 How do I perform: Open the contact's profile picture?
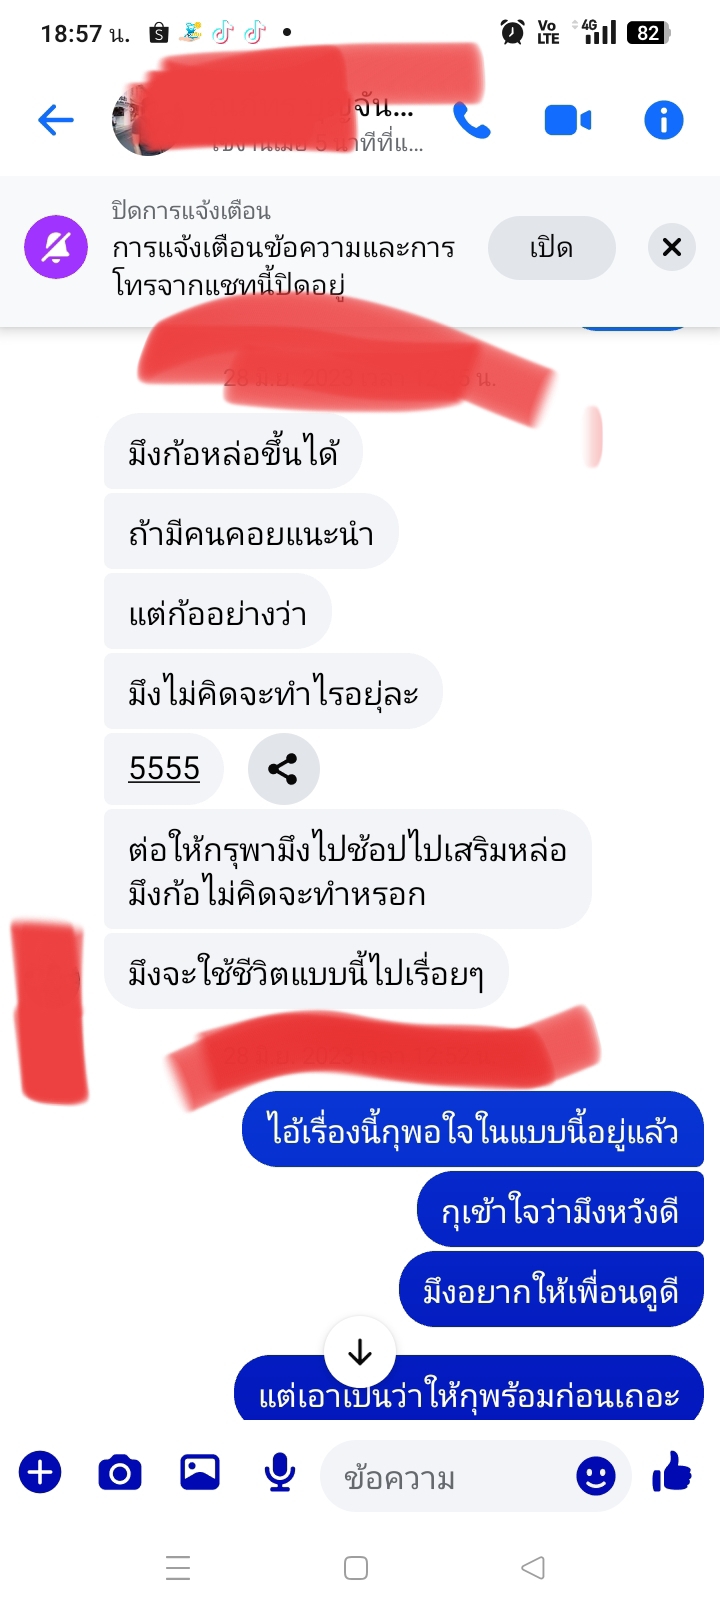[x=145, y=123]
